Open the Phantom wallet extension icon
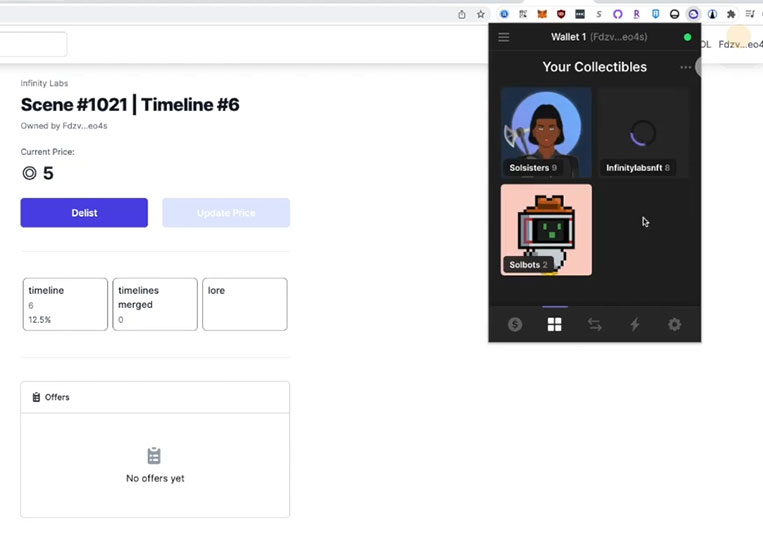This screenshot has height=541, width=763. 693,15
